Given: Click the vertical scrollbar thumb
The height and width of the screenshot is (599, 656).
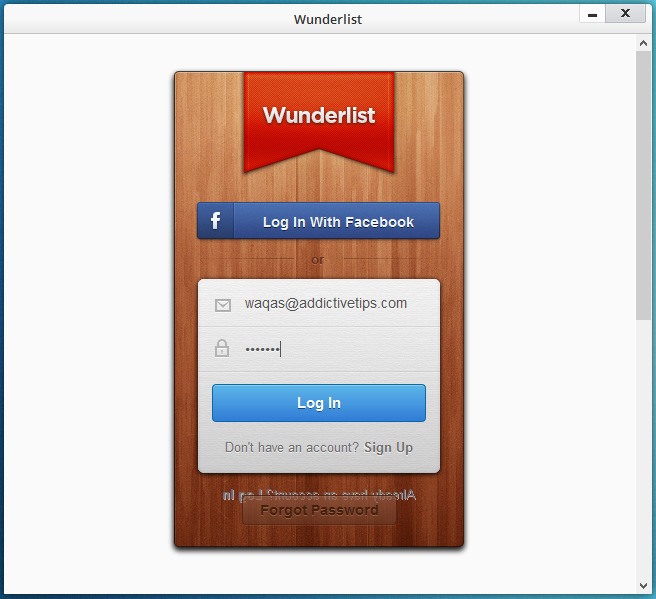Looking at the screenshot, I should click(x=643, y=185).
